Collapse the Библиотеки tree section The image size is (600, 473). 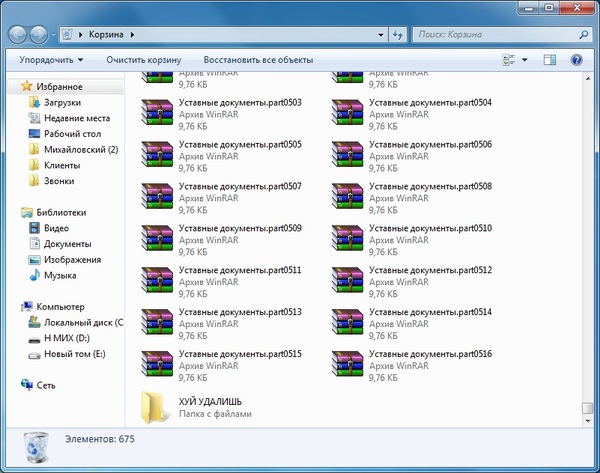(x=14, y=212)
